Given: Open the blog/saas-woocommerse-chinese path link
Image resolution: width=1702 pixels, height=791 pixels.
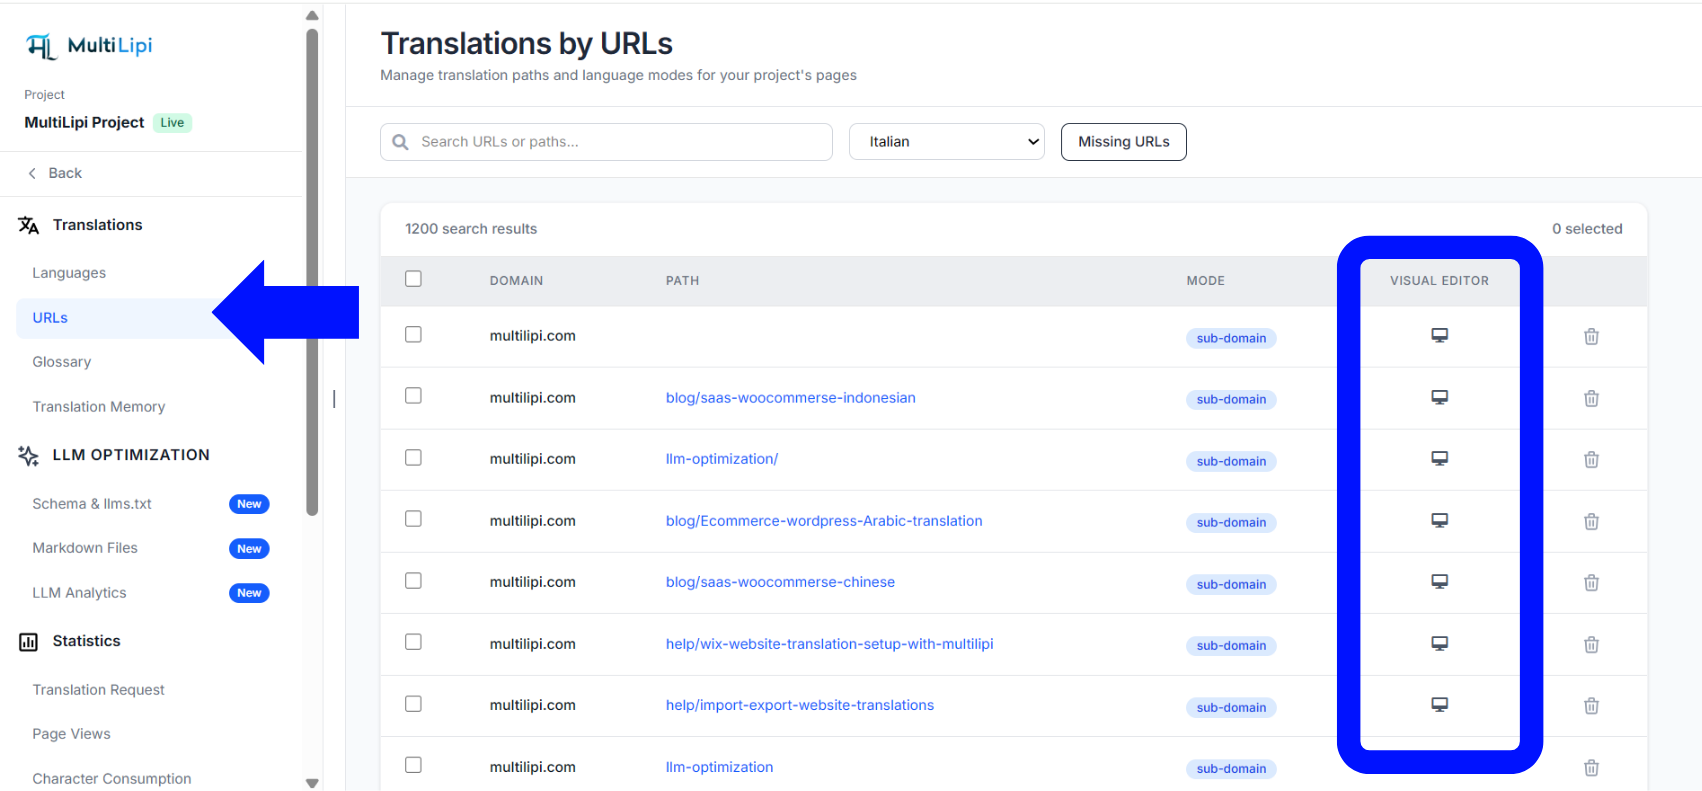Looking at the screenshot, I should click(780, 582).
